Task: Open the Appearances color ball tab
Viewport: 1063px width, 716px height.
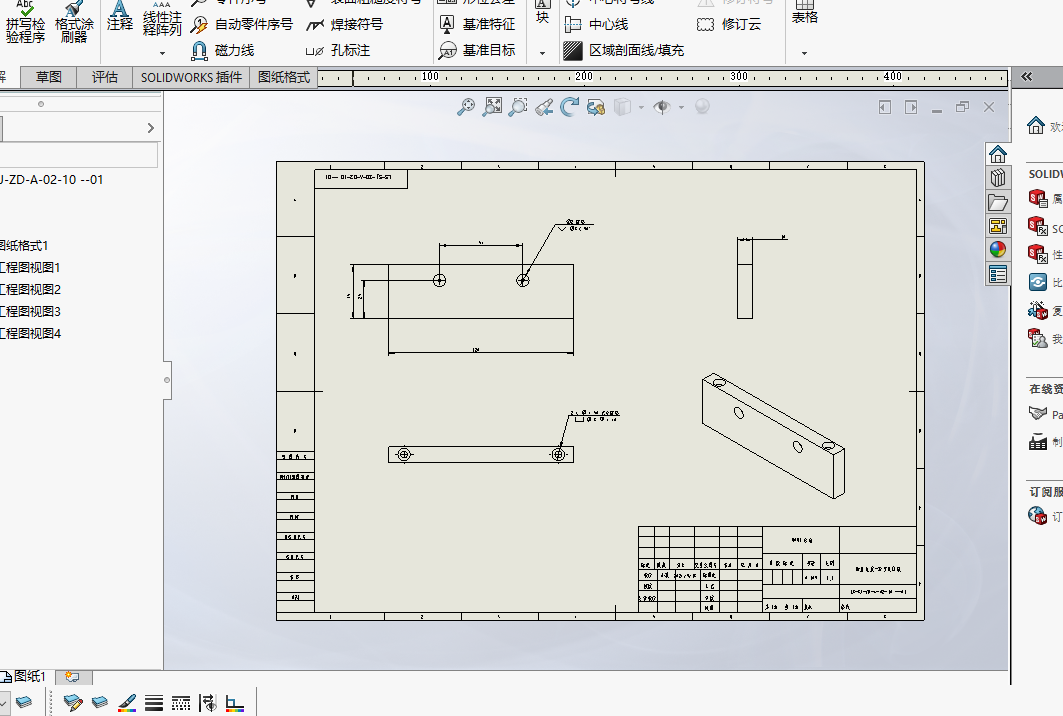Action: [x=998, y=250]
